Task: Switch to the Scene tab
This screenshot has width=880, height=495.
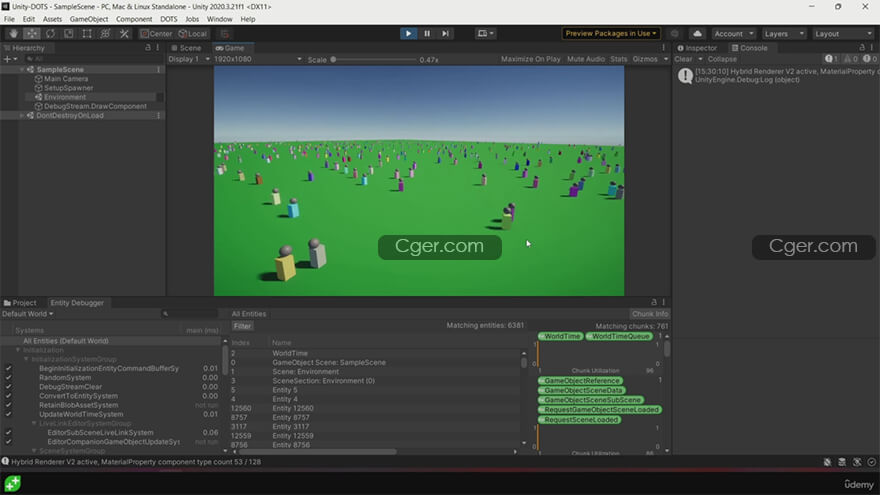Action: 187,48
